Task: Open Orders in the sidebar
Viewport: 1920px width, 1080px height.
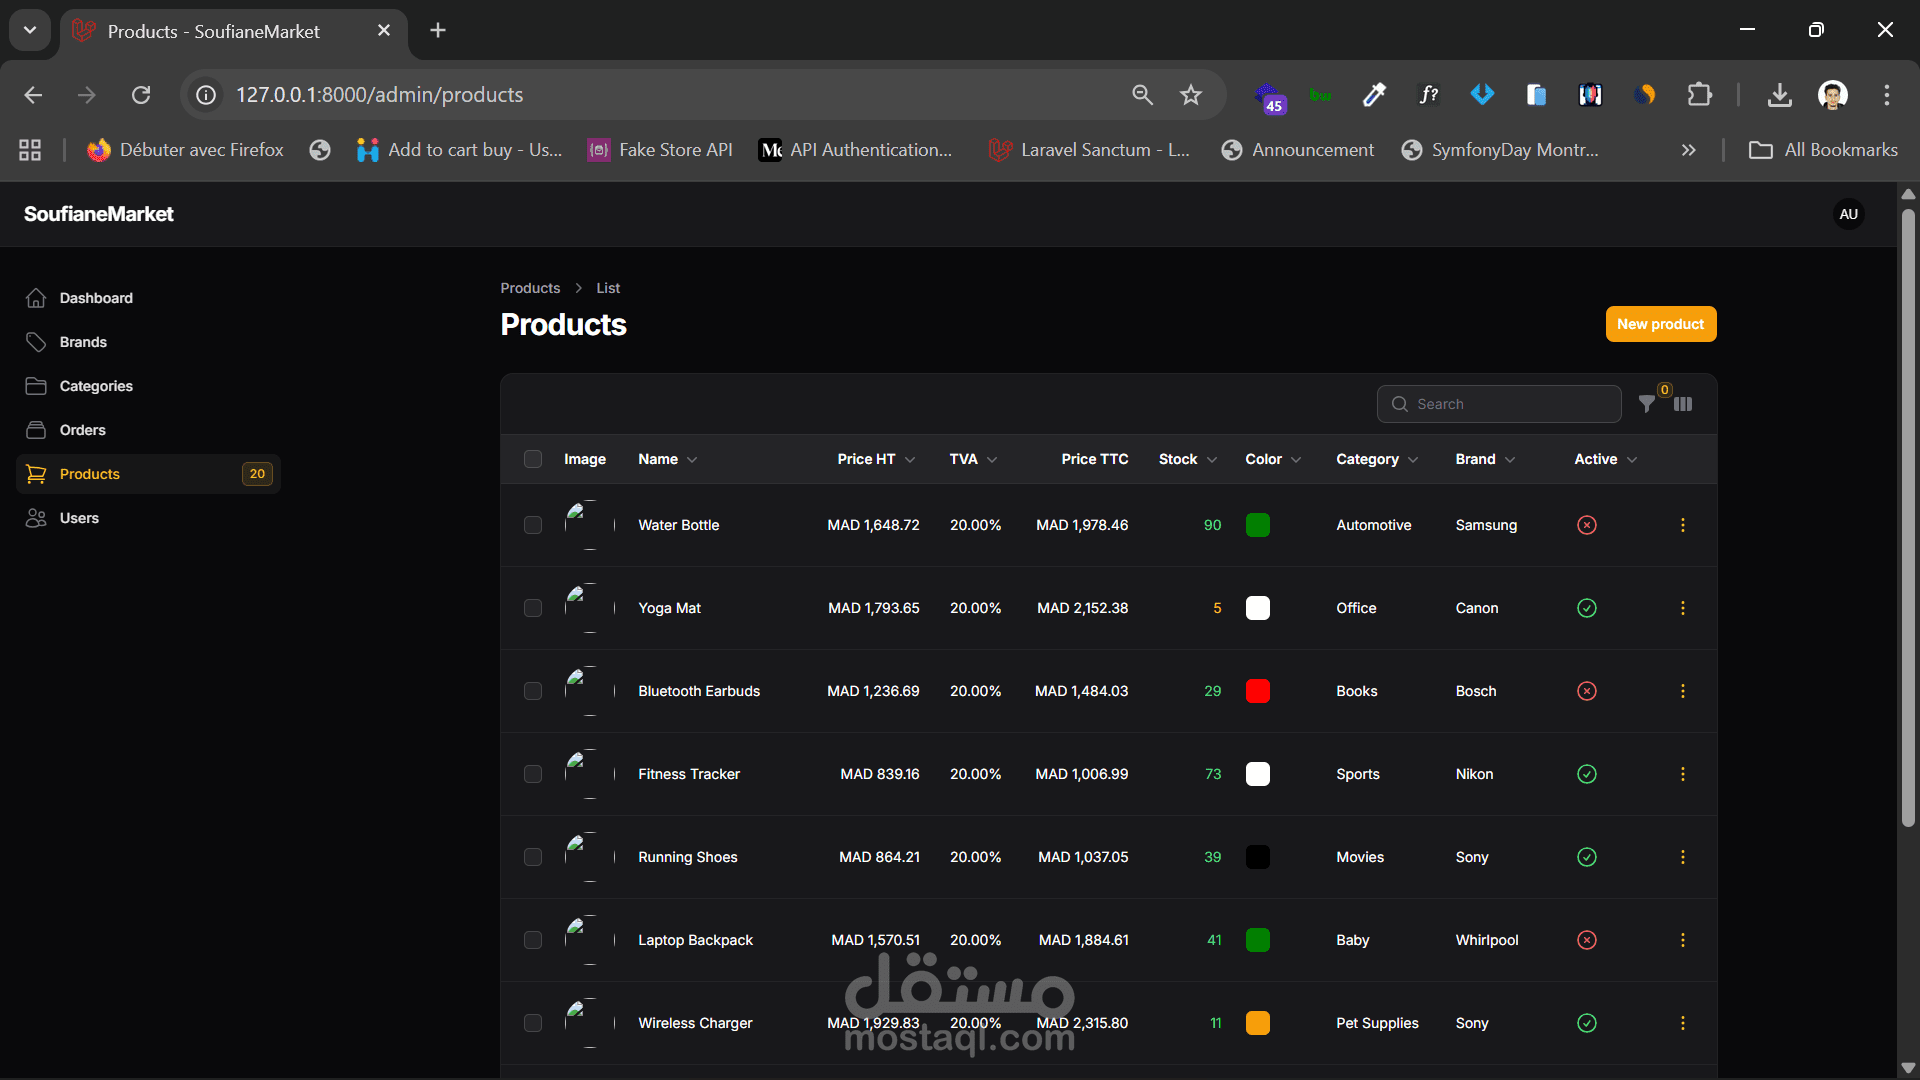Action: pos(82,430)
